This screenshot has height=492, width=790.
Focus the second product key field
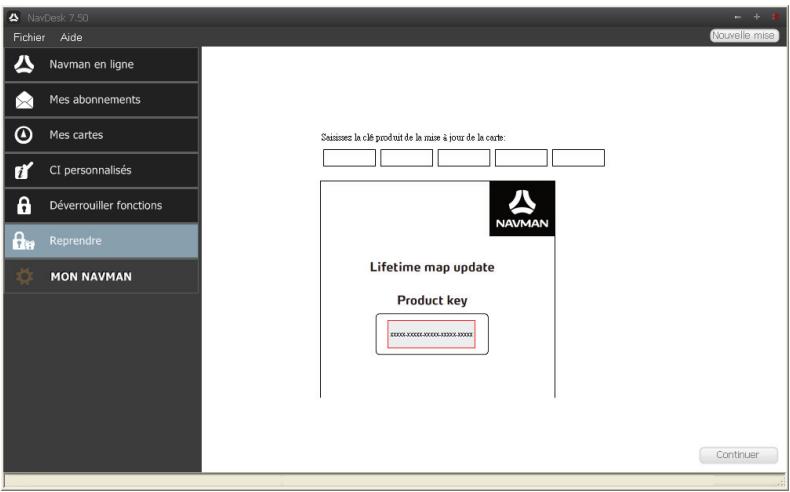coord(407,158)
